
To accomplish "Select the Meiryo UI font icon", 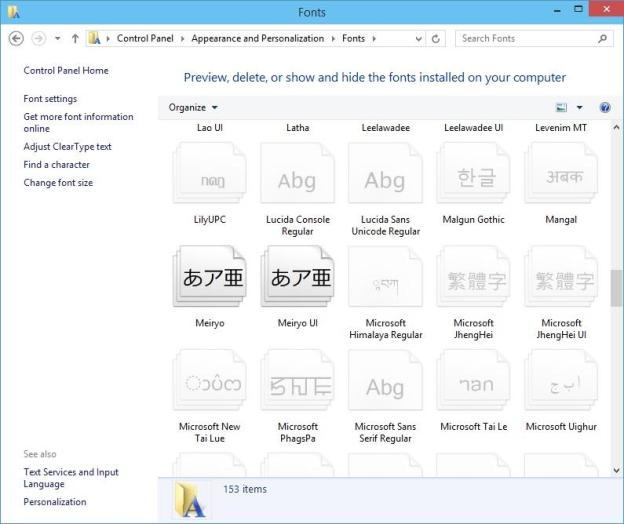I will click(x=298, y=277).
